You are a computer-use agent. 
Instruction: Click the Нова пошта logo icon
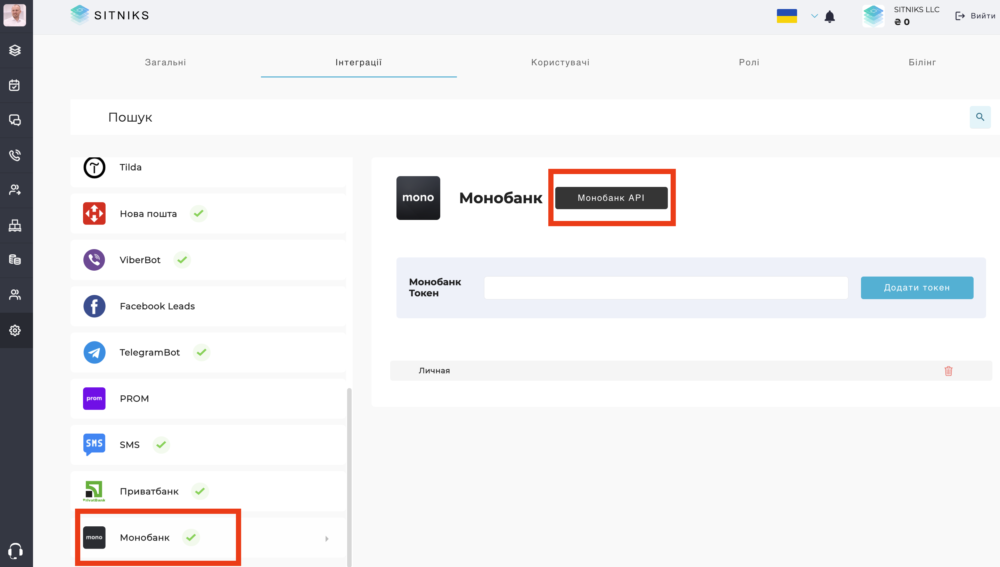pyautogui.click(x=94, y=214)
